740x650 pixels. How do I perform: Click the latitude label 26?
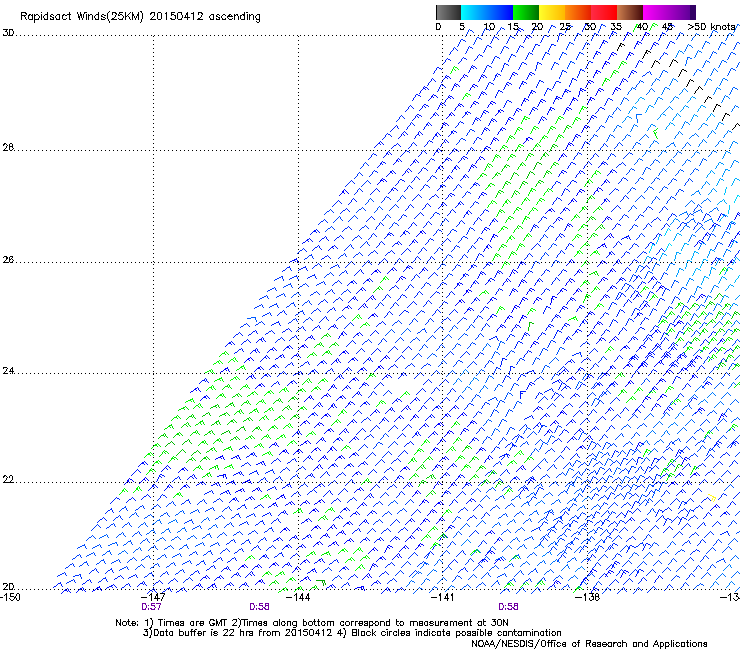click(x=8, y=260)
